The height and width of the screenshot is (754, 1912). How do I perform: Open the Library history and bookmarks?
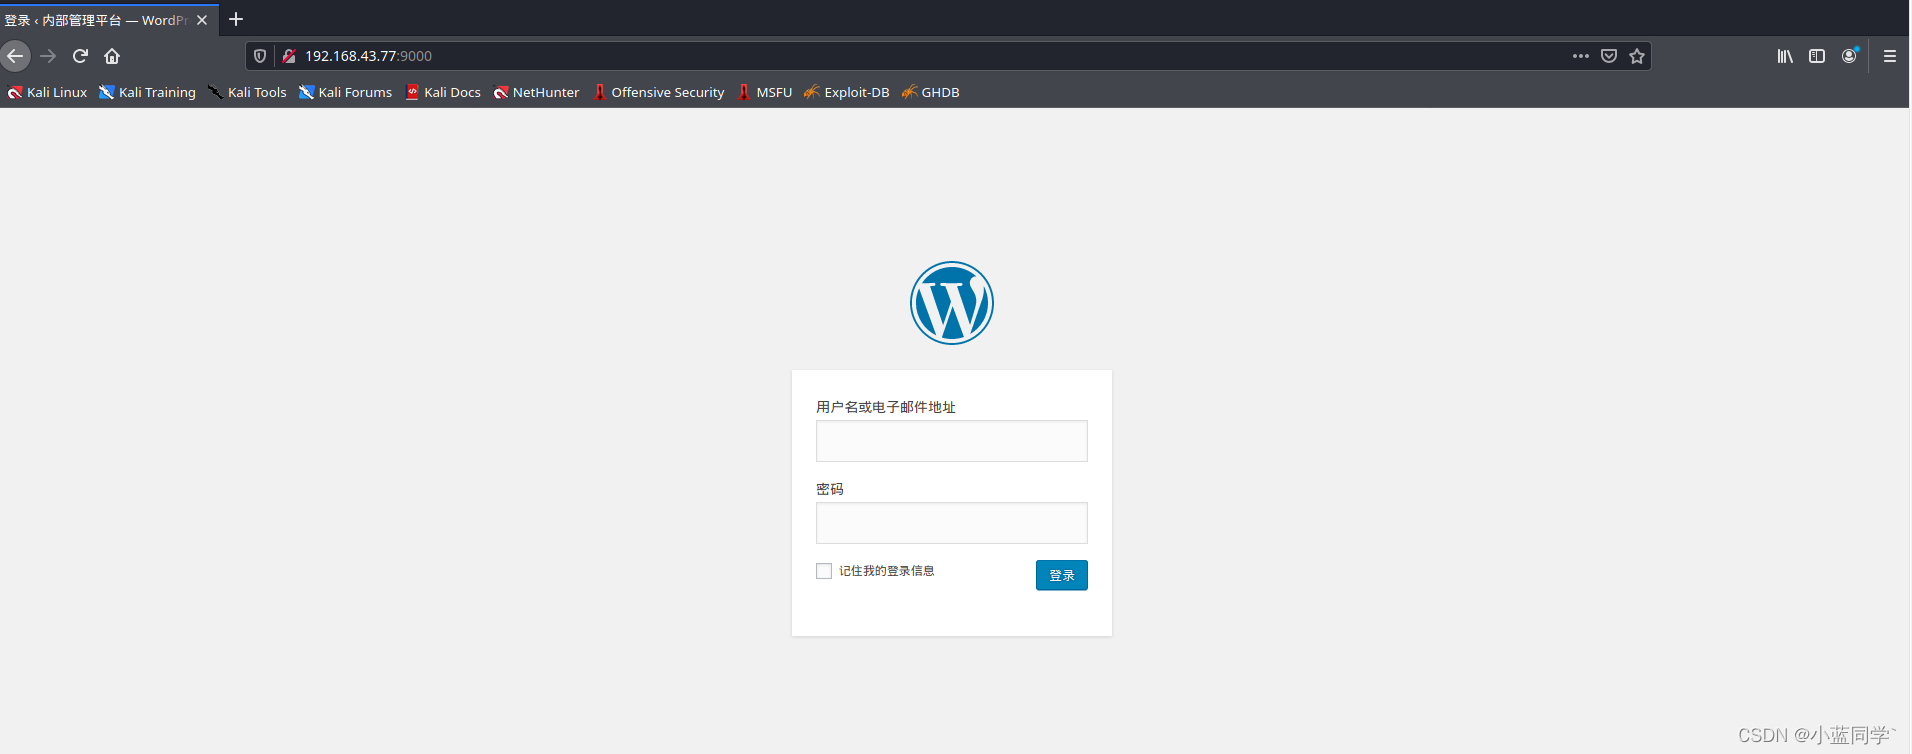click(x=1785, y=56)
